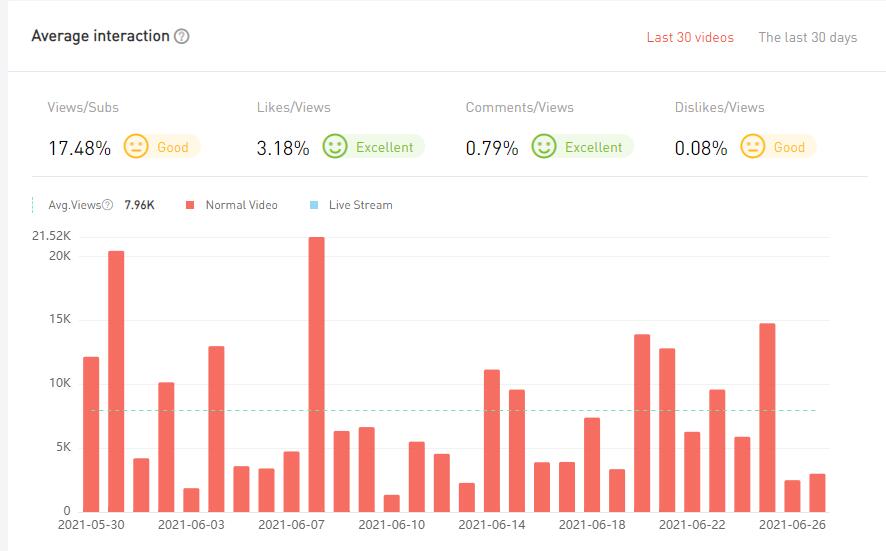886x551 pixels.
Task: Click the Good badge under Dislikes/Views
Action: pos(789,147)
